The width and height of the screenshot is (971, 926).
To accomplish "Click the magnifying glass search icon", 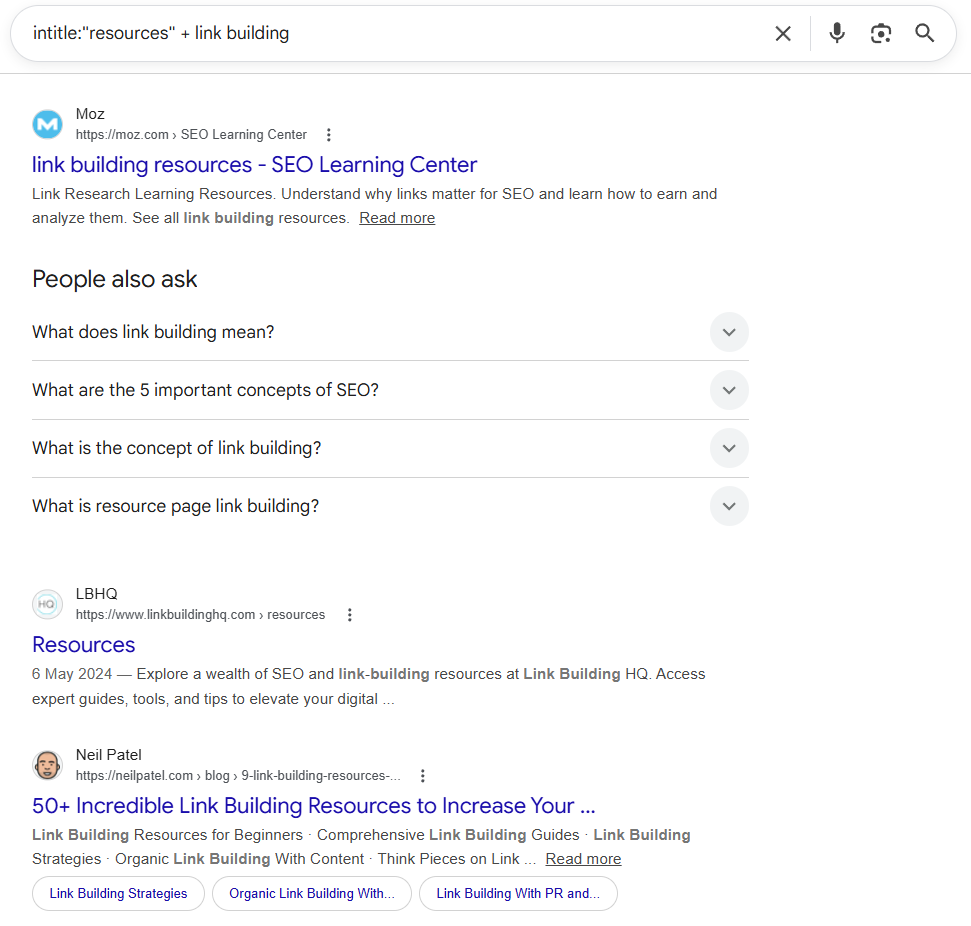I will click(924, 33).
